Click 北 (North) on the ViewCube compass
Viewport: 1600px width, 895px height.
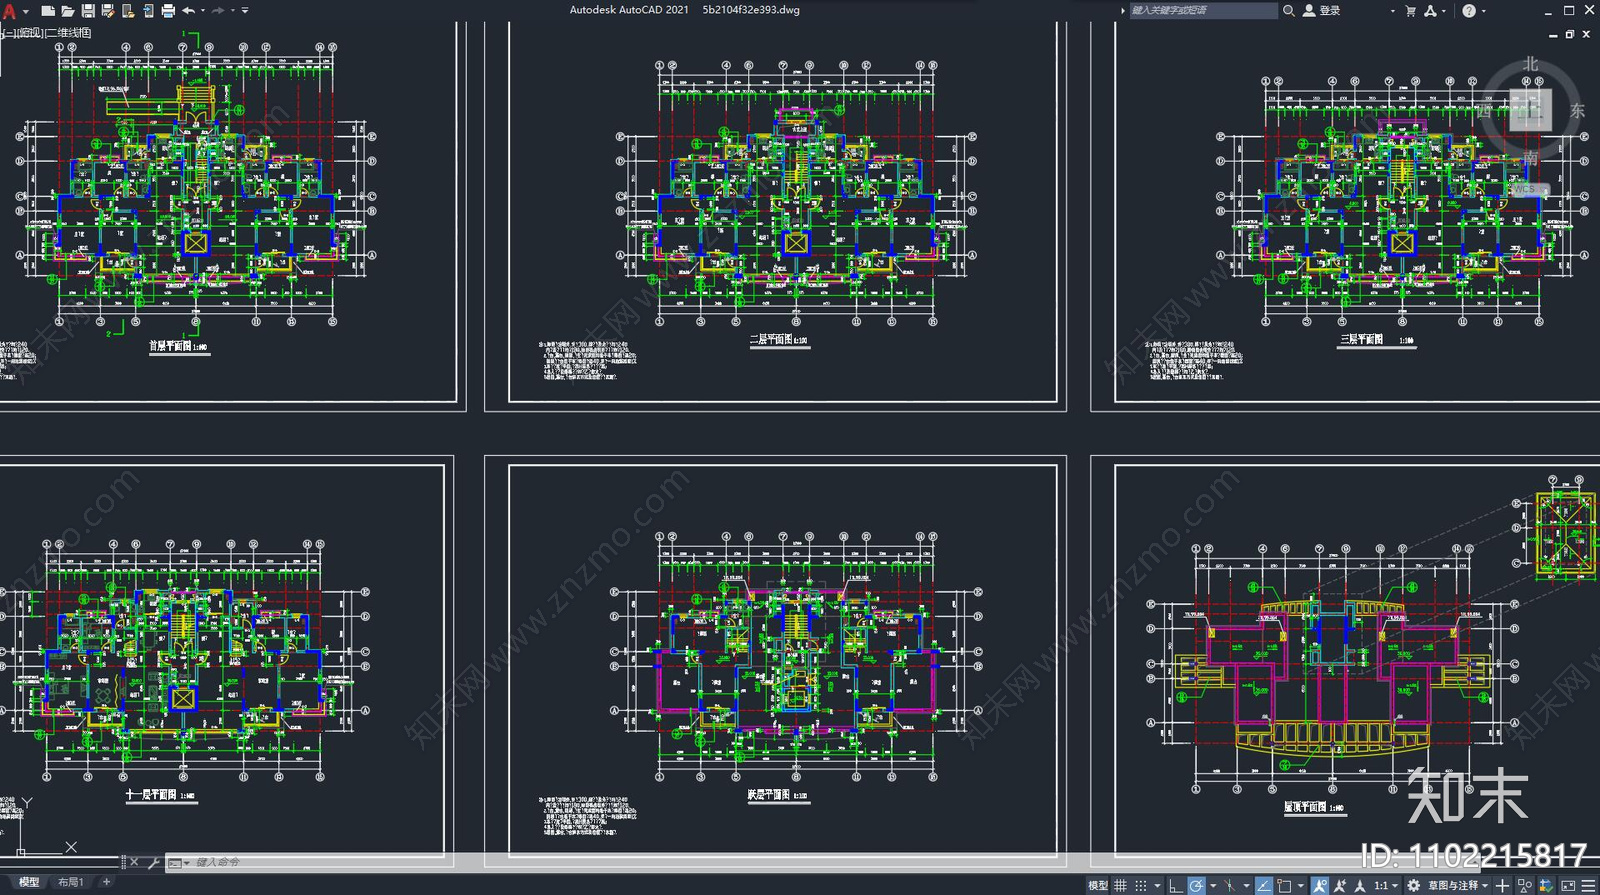pyautogui.click(x=1530, y=63)
